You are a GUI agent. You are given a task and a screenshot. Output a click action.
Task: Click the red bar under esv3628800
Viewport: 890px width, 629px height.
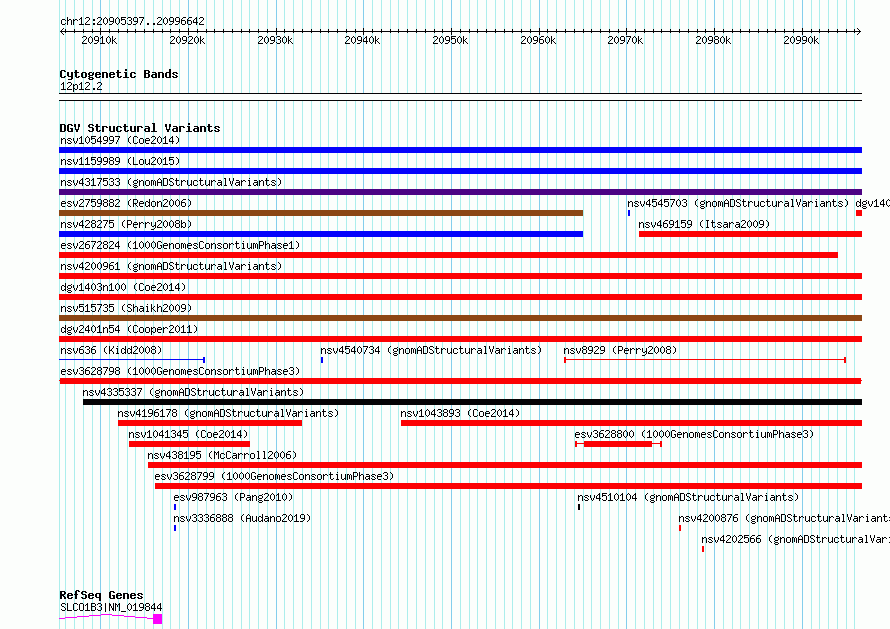pyautogui.click(x=618, y=445)
